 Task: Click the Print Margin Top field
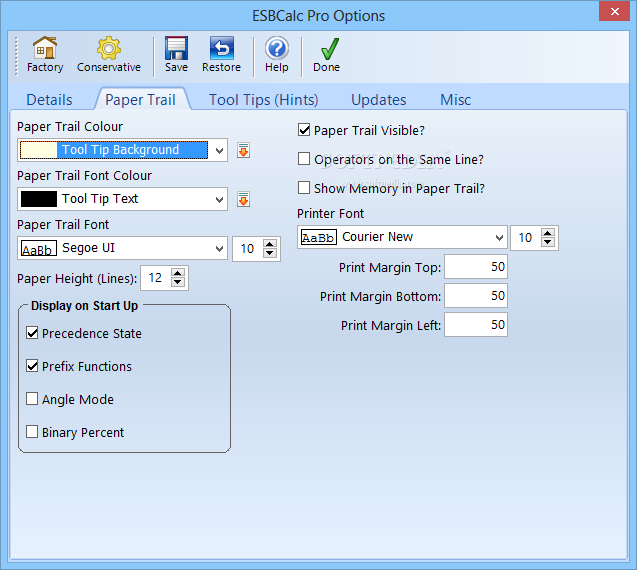pos(476,267)
